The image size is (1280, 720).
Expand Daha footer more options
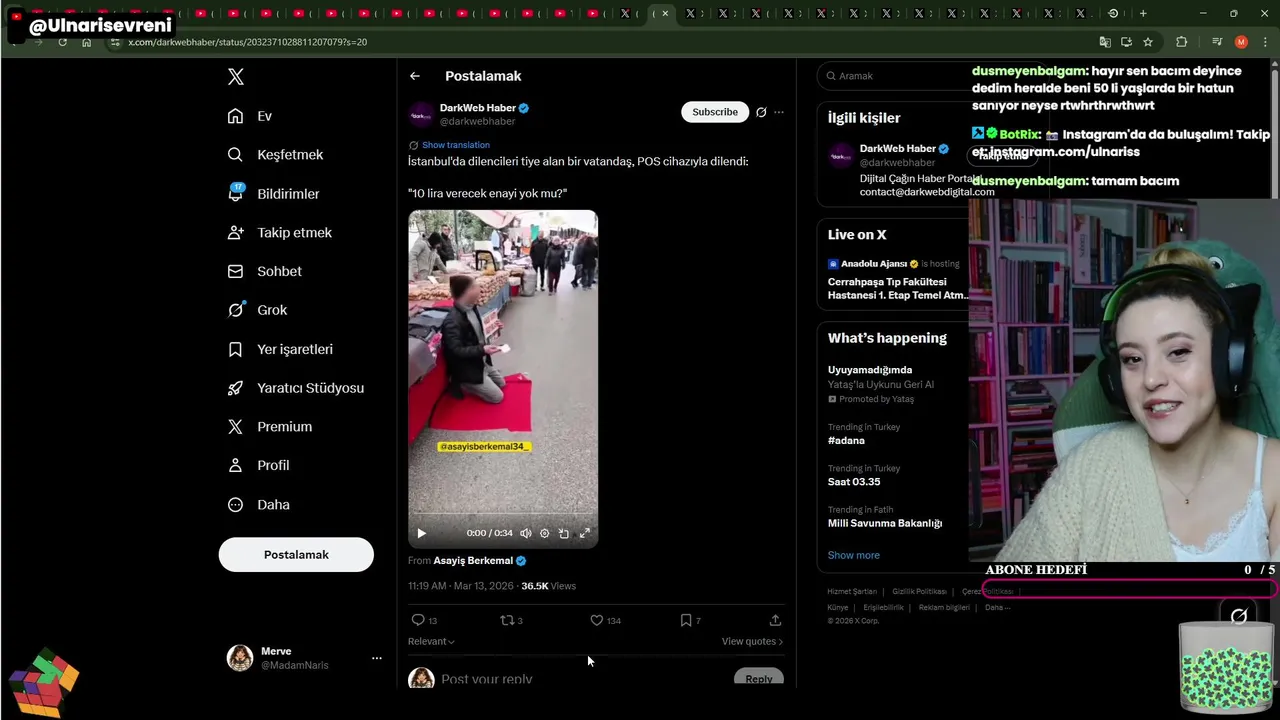coord(997,607)
